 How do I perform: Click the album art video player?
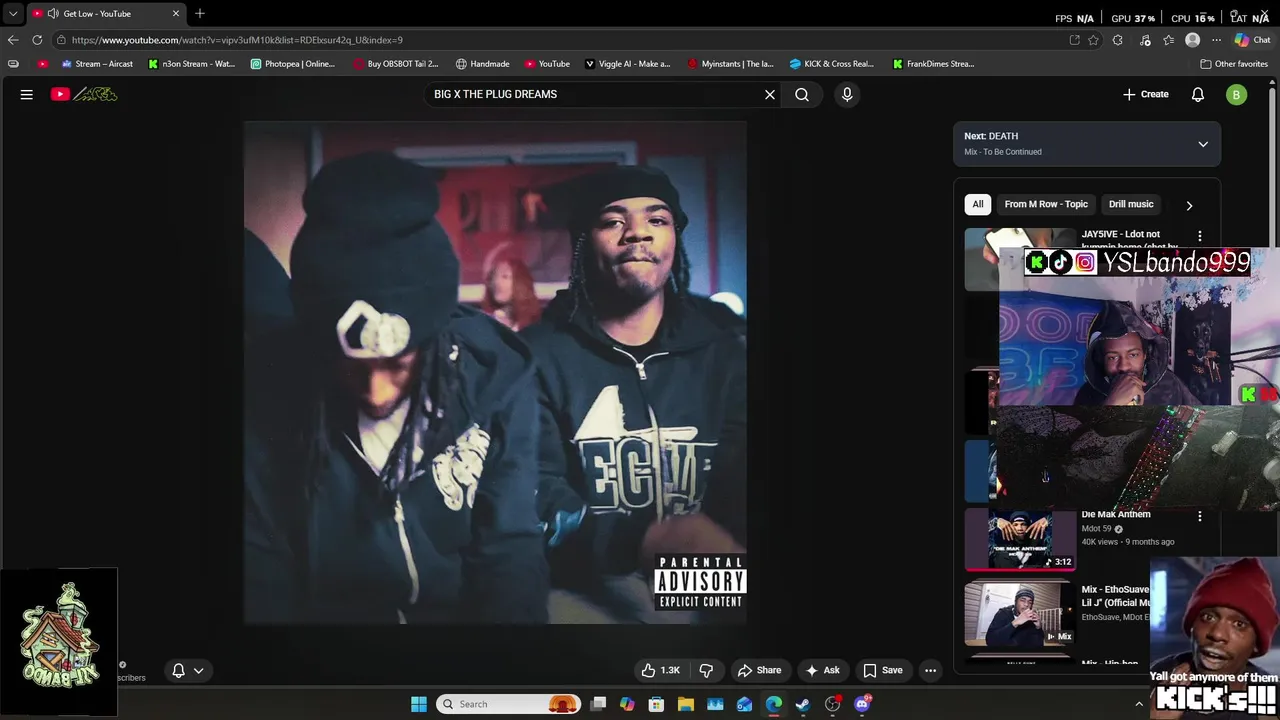coord(495,373)
